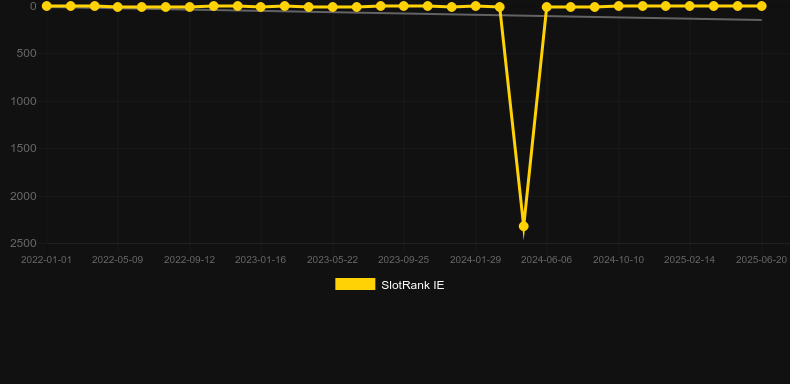
Task: Click the gray trend line's right end
Action: [x=760, y=20]
